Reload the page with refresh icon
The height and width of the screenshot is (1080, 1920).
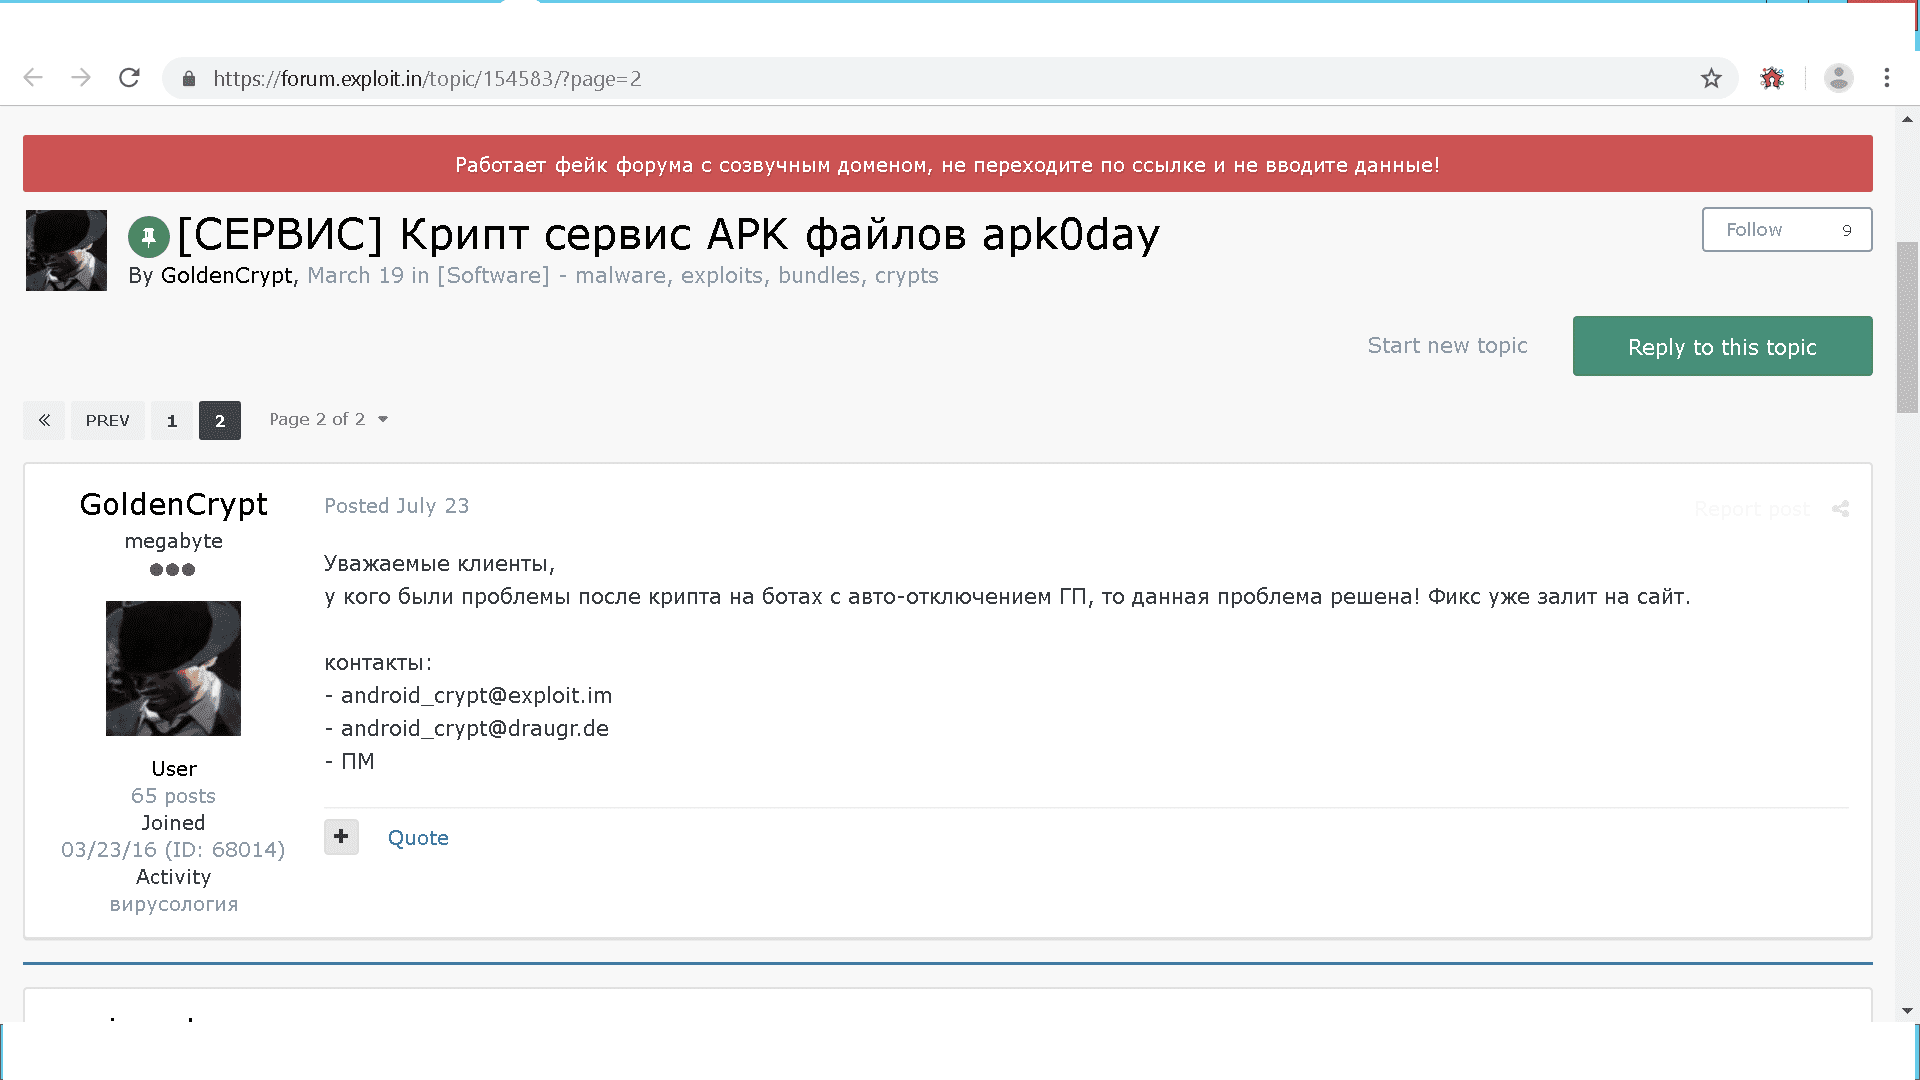129,78
